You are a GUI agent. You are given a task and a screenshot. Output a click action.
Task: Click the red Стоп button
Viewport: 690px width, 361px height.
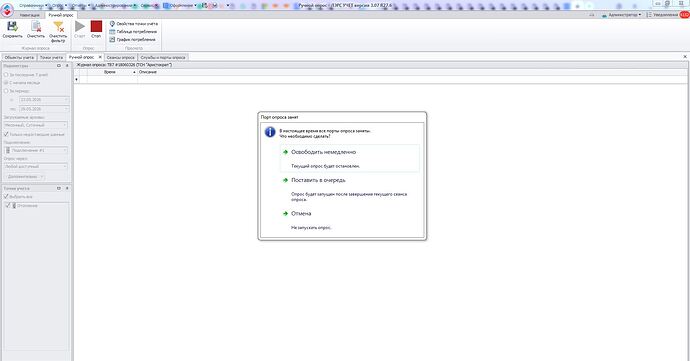(x=96, y=26)
